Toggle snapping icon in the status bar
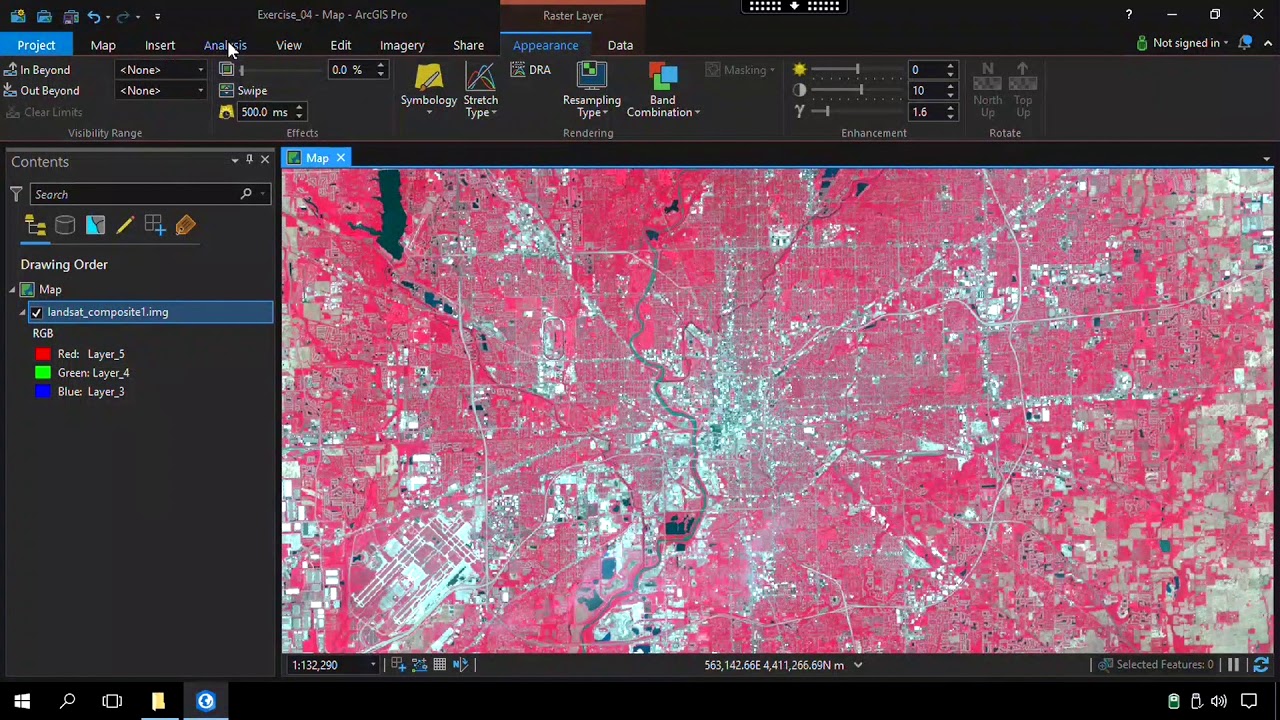The height and width of the screenshot is (720, 1280). coord(398,665)
